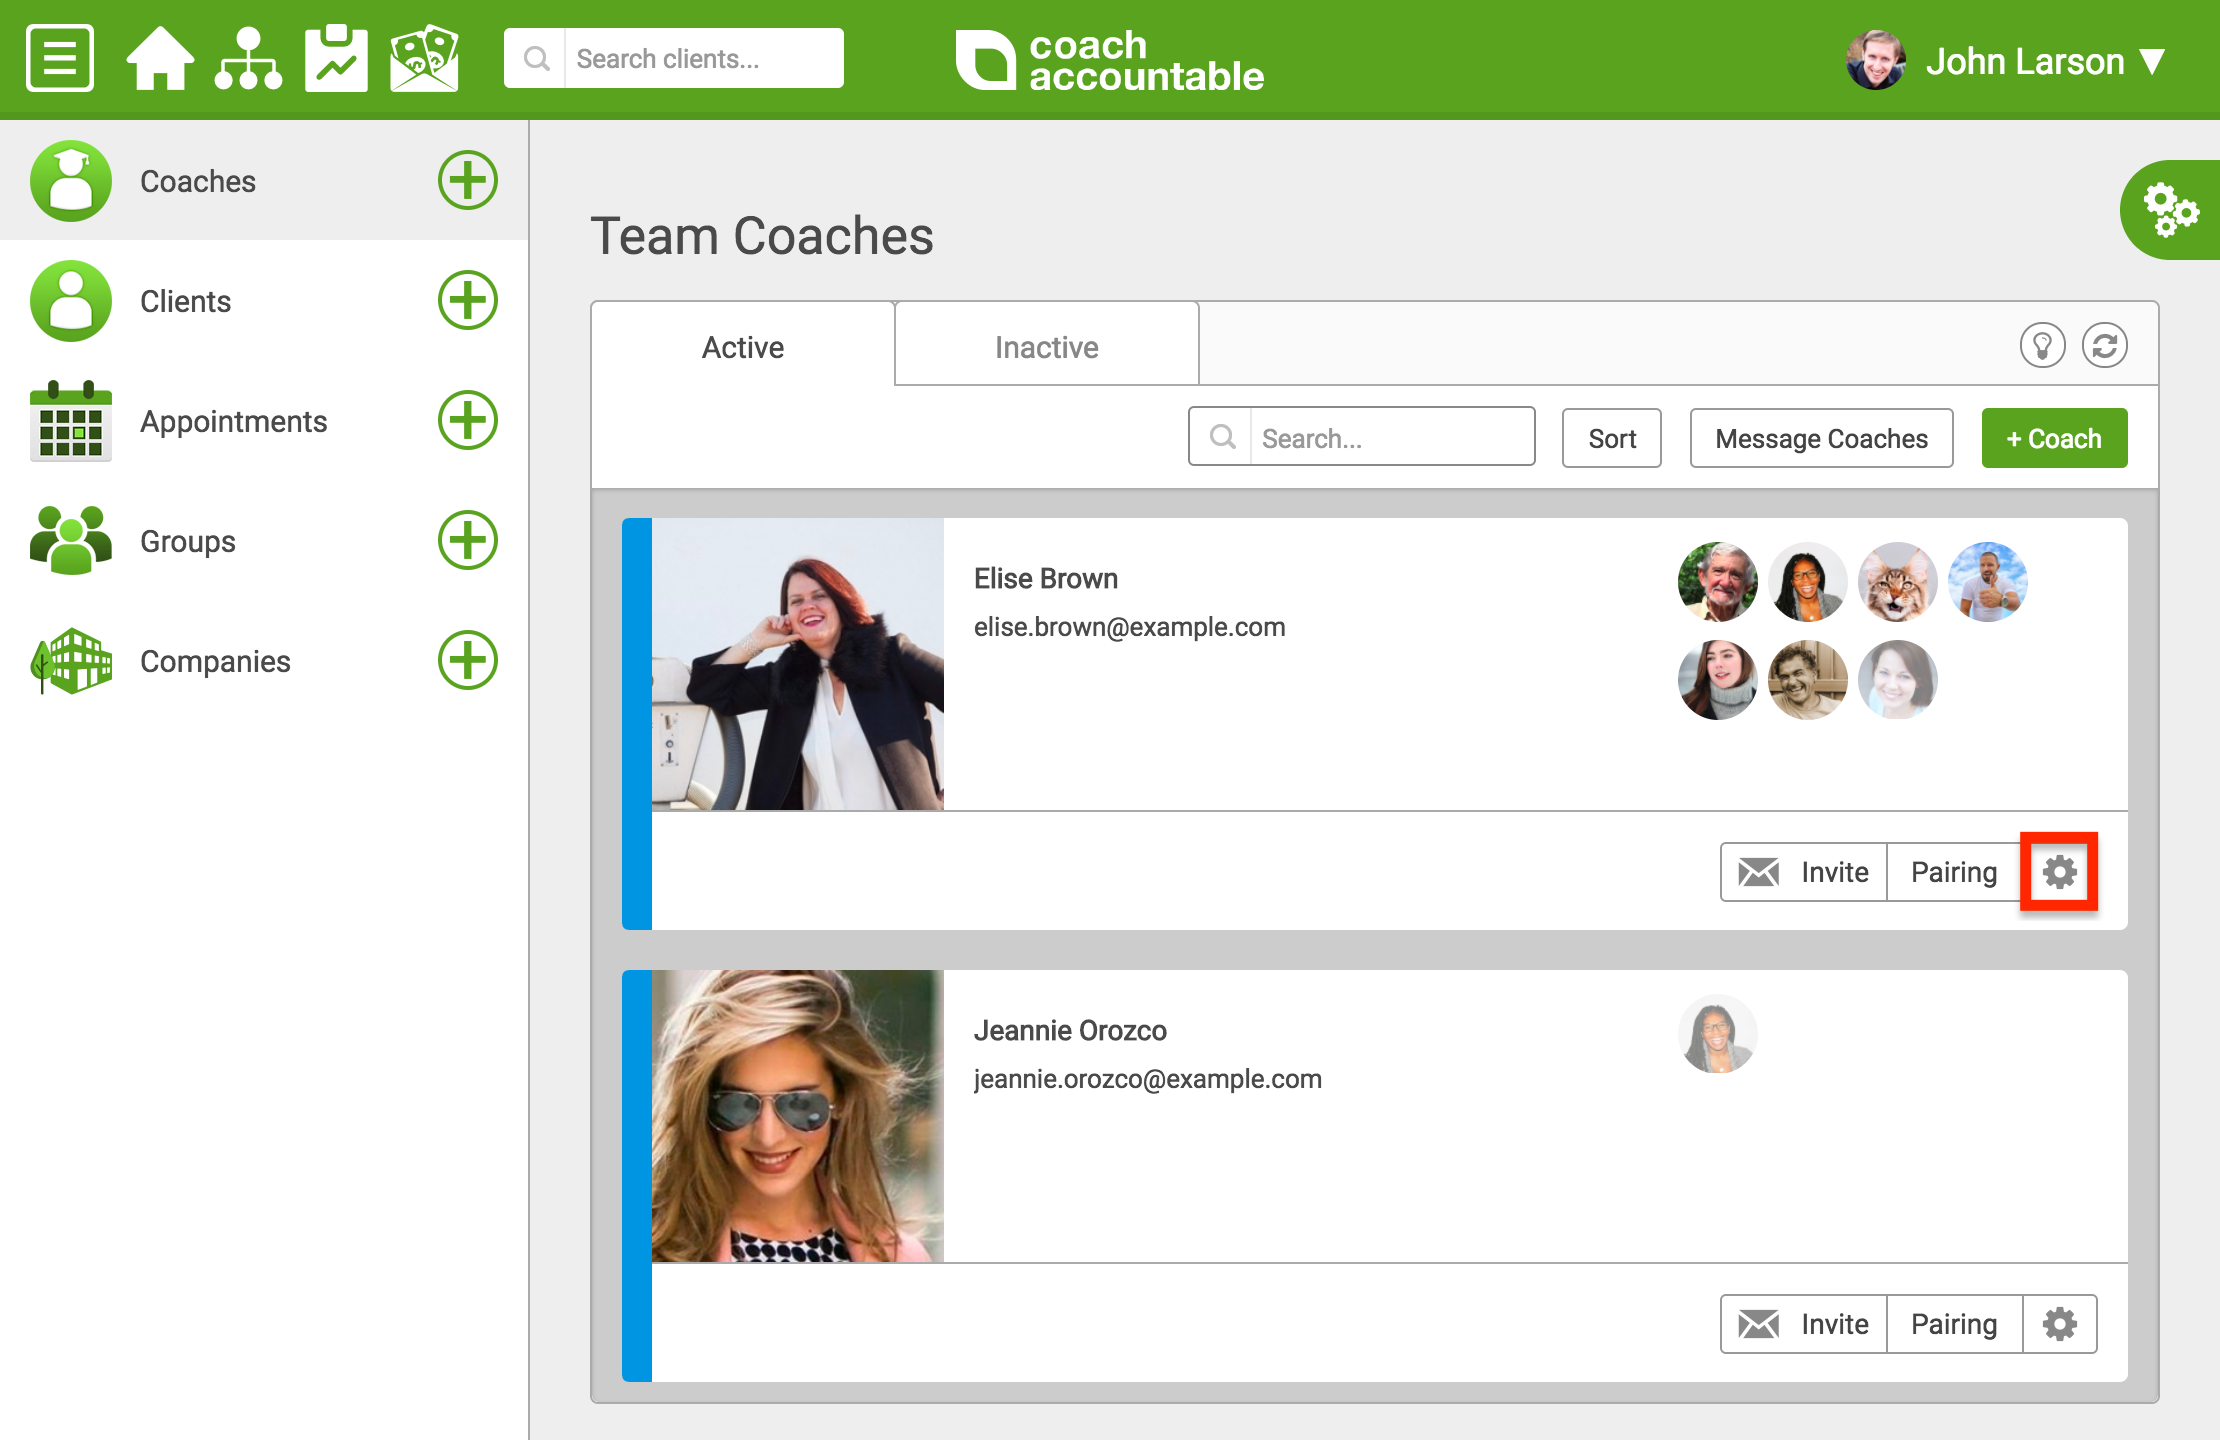Click the Elise Brown name

tap(1046, 578)
